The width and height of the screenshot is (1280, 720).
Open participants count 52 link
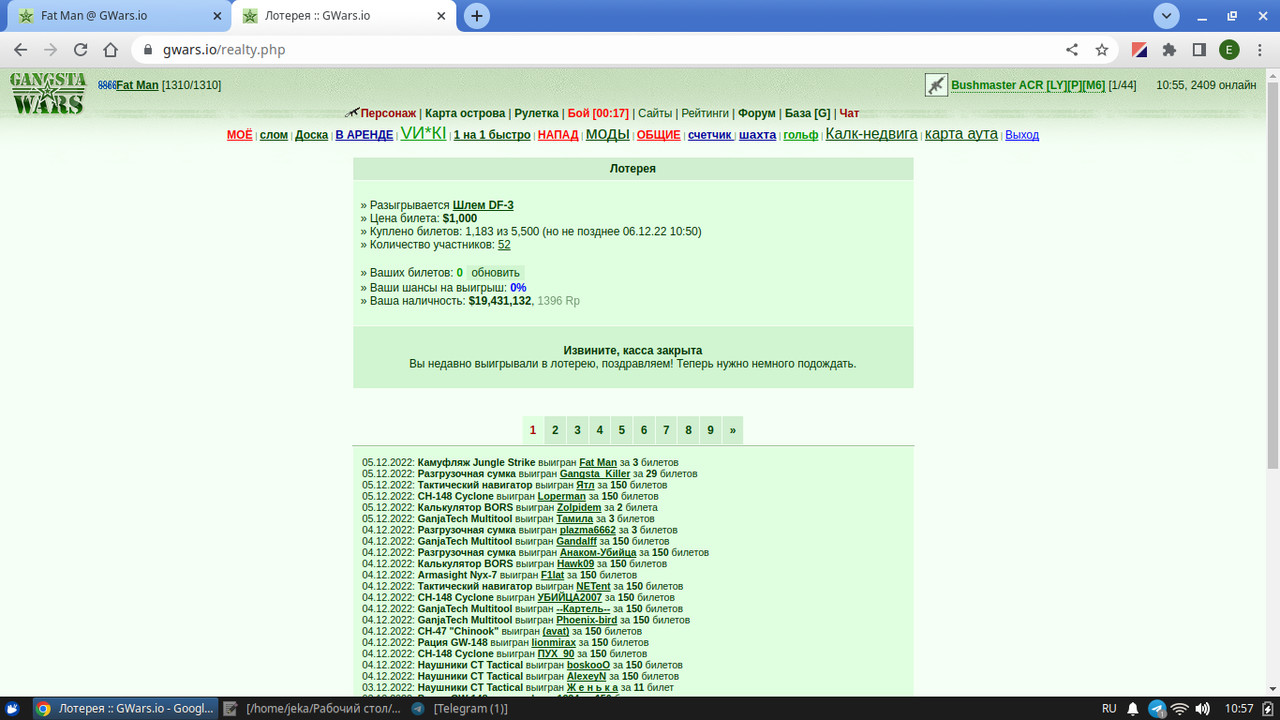504,244
